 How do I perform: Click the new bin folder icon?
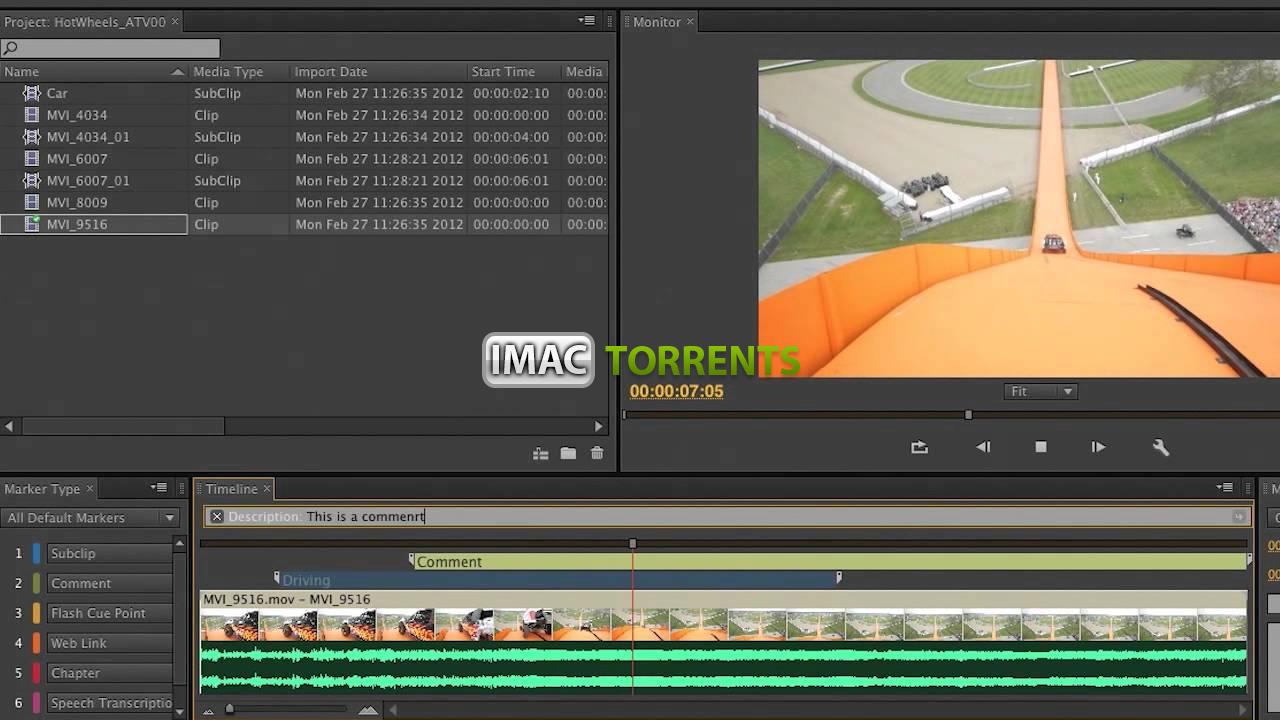pos(568,454)
